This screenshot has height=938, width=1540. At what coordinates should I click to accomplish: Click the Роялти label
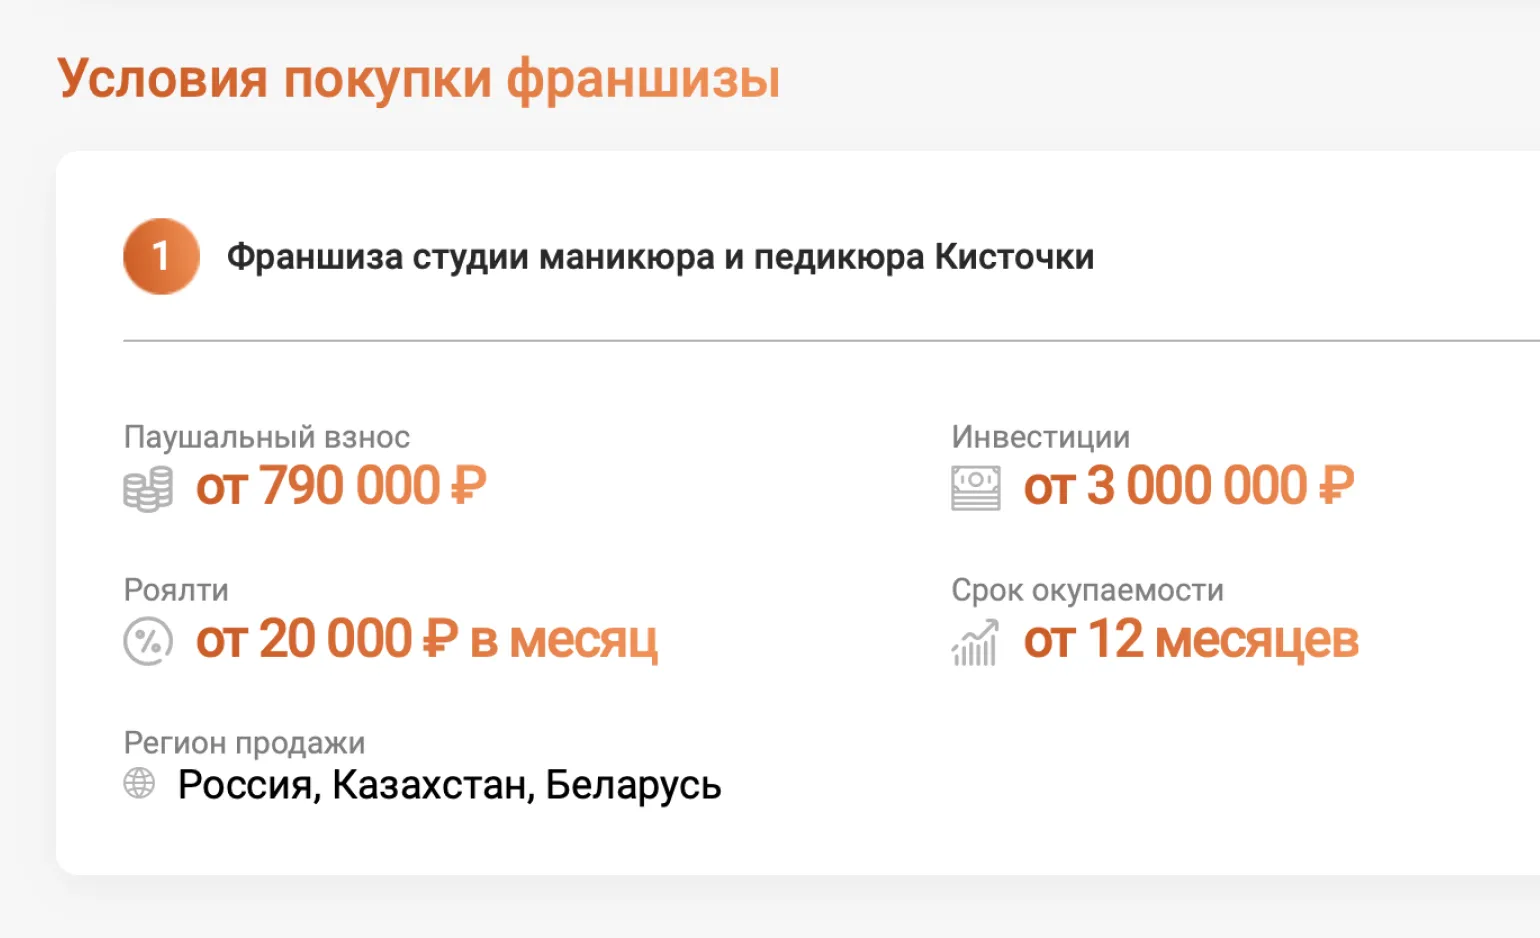(176, 590)
